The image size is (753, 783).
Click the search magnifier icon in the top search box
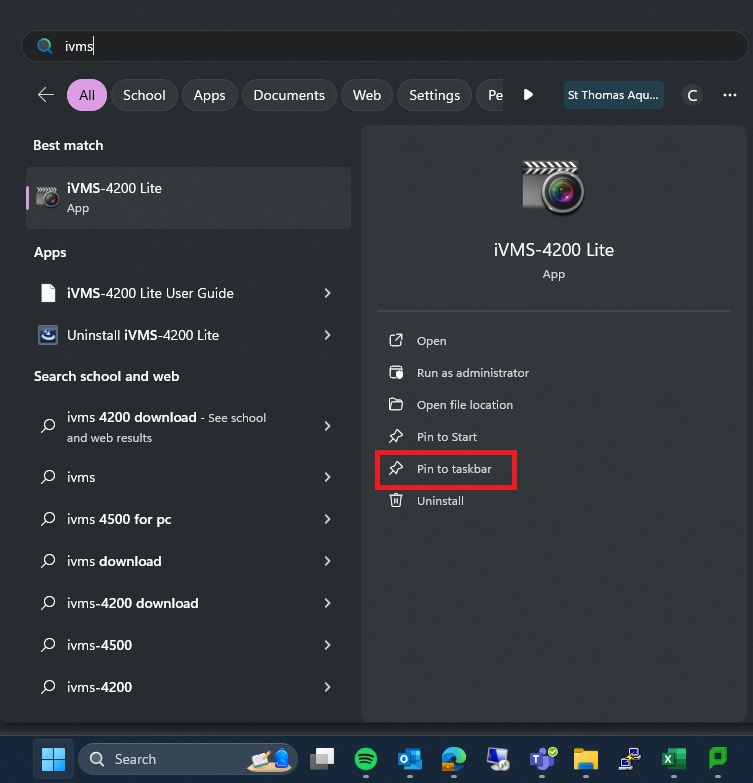(45, 46)
